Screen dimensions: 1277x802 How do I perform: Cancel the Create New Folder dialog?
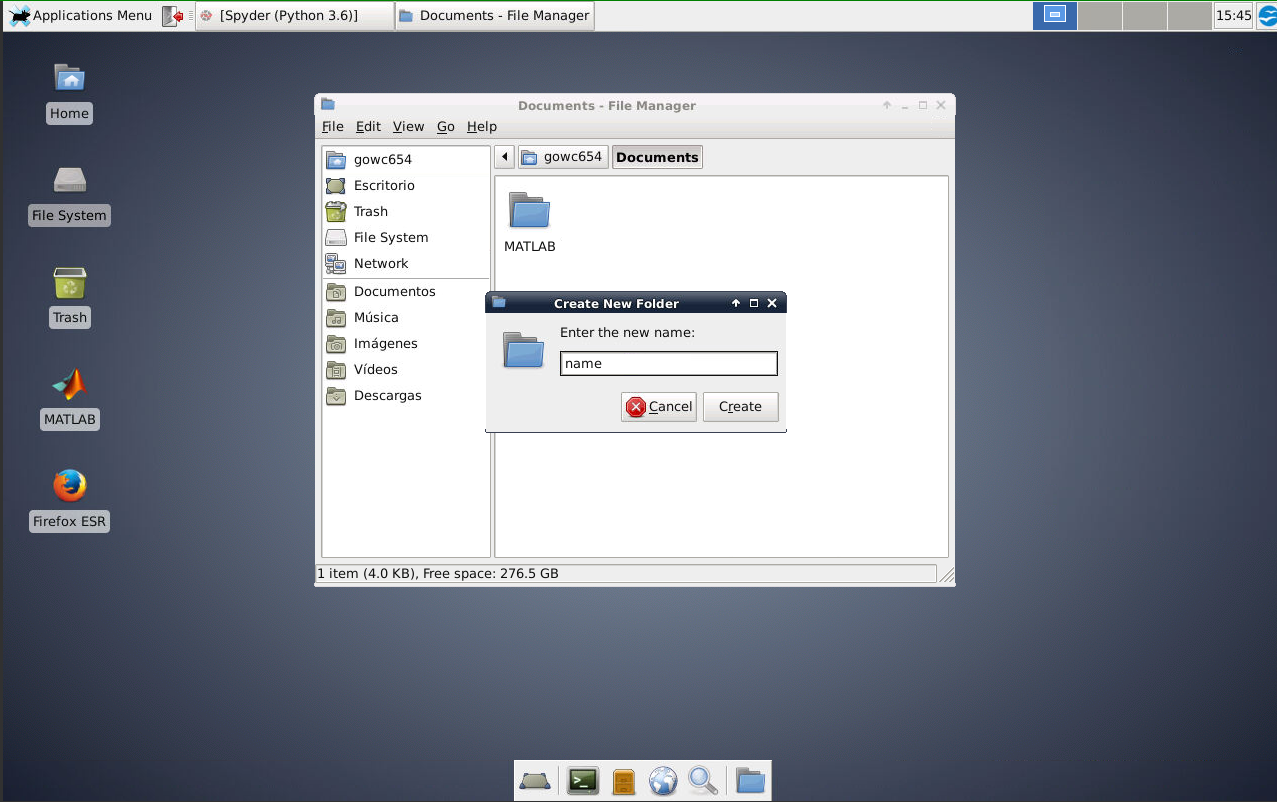click(x=659, y=406)
